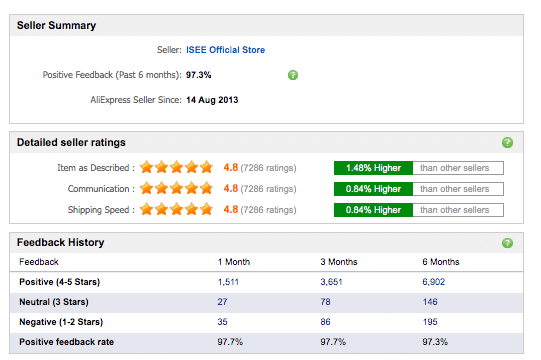Screen dimensions: 541x360
Task: Click (7286 ratings) beside Communication
Action: [x=268, y=189]
